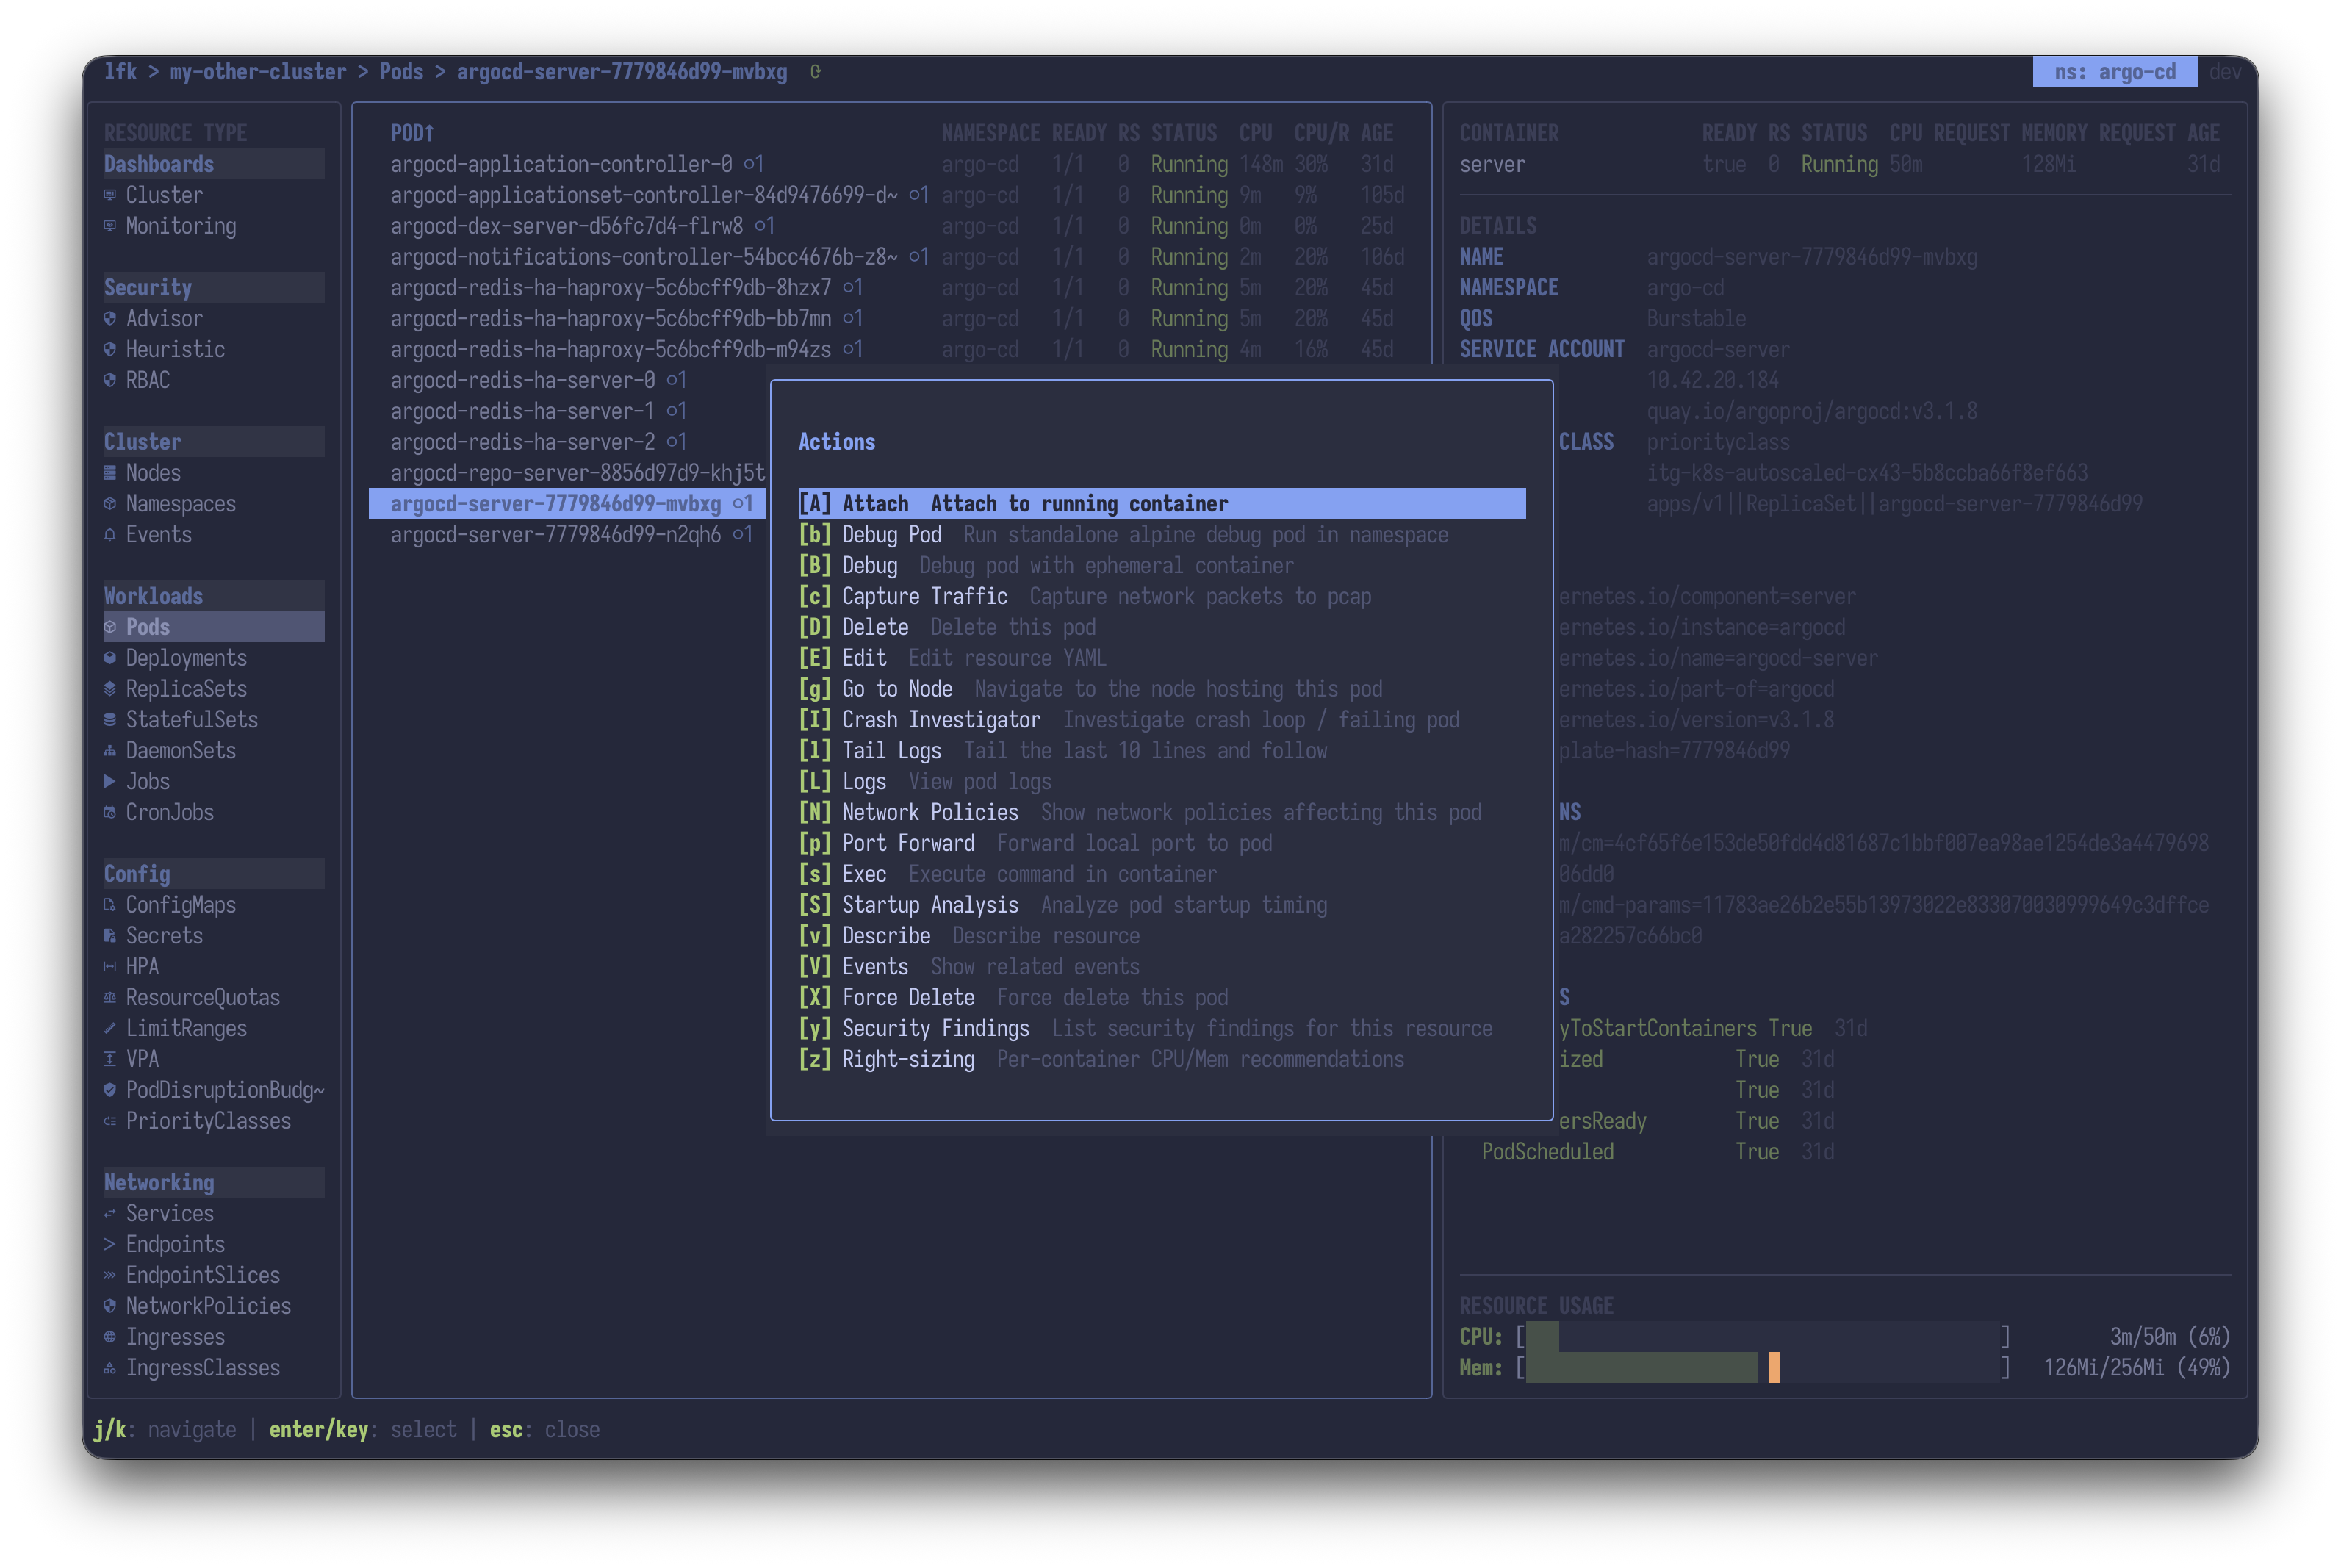Open my-other-cluster in the breadcrumb
2341x1568 pixels.
[x=258, y=72]
